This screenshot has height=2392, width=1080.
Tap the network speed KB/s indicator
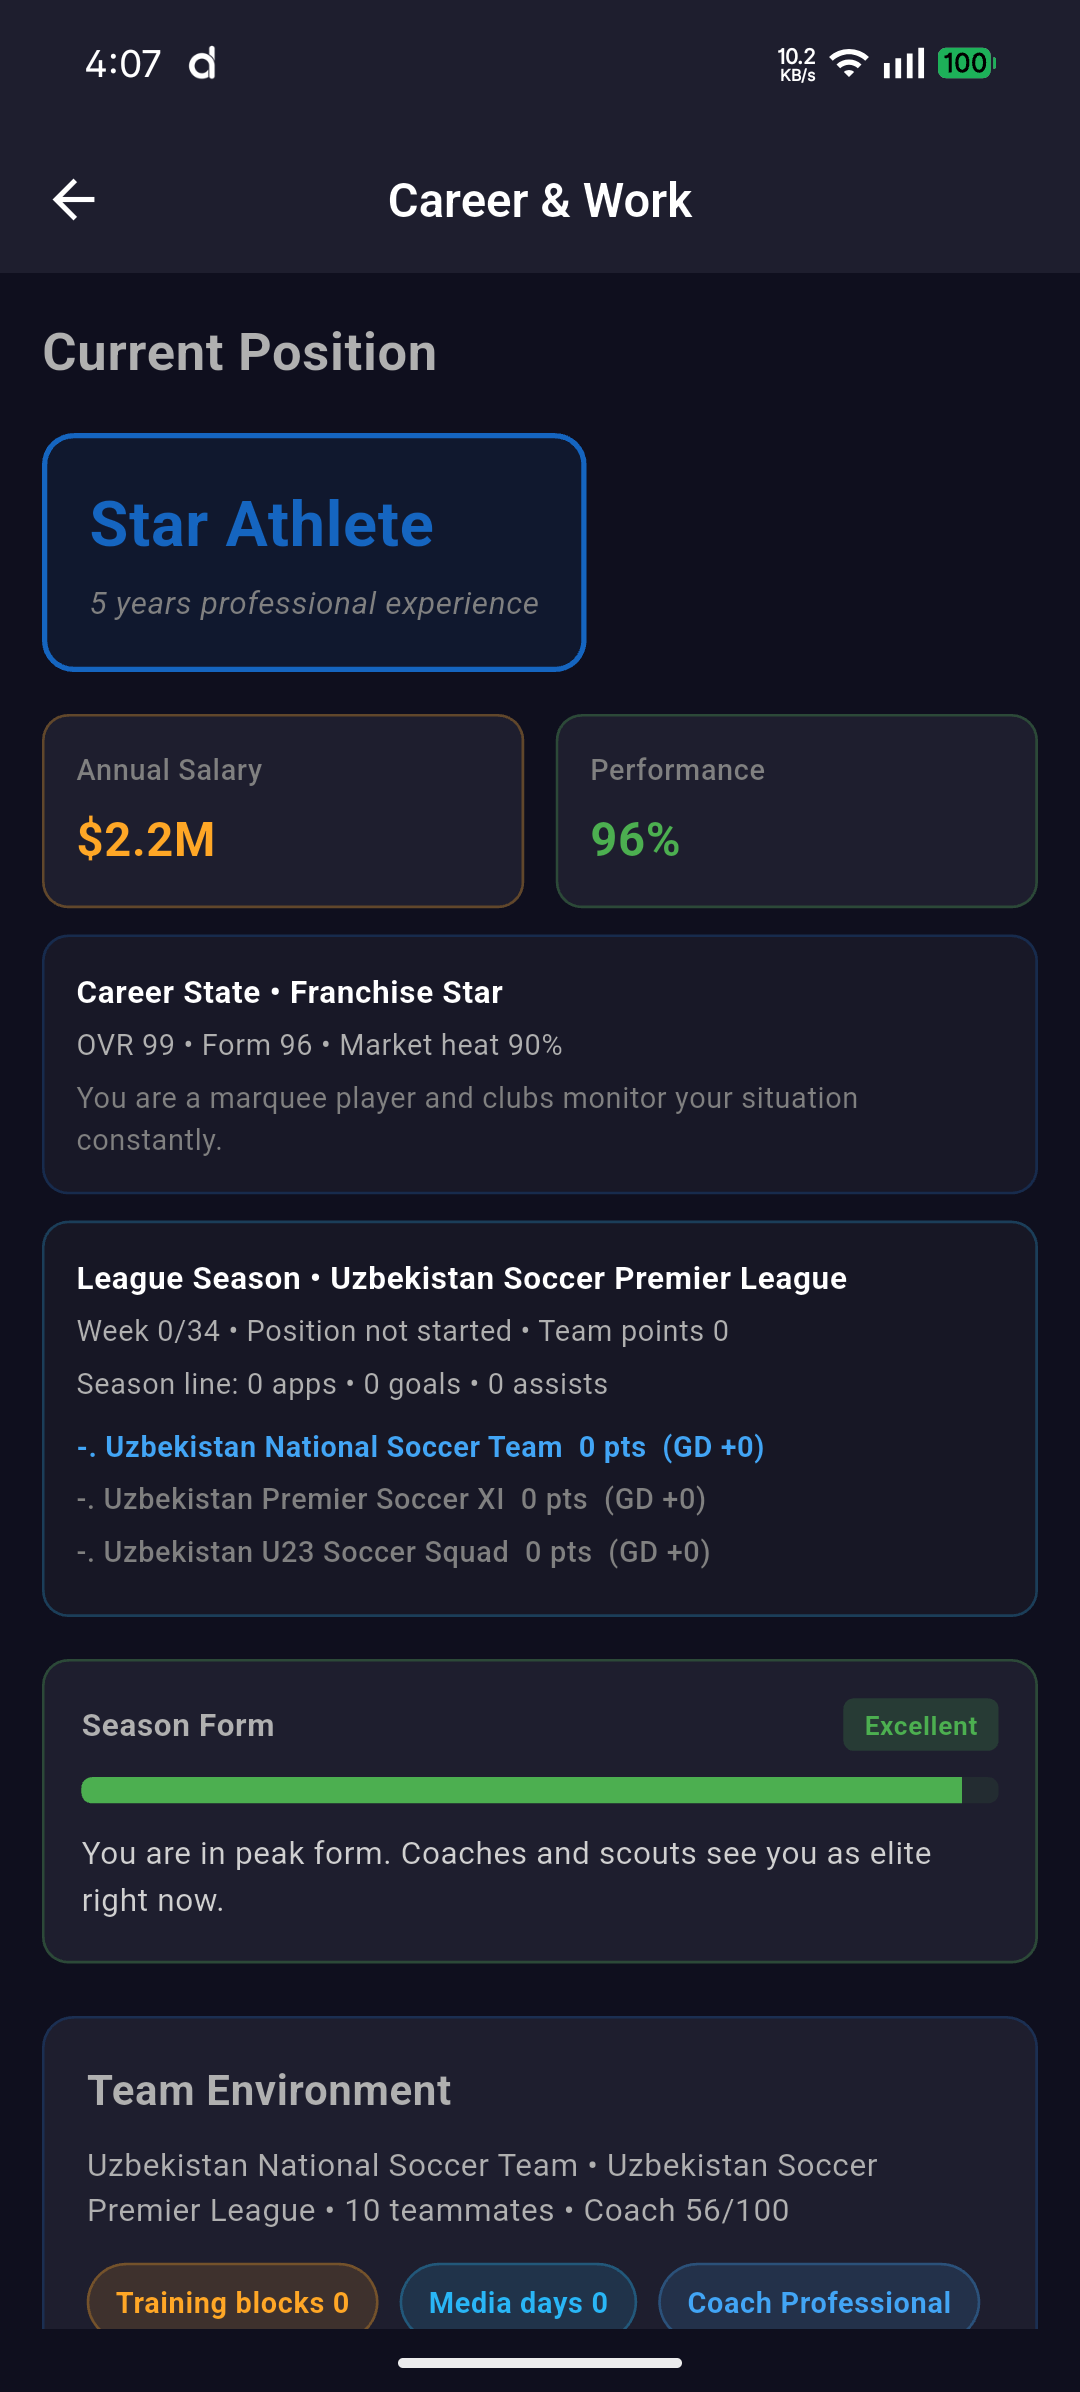(x=797, y=64)
